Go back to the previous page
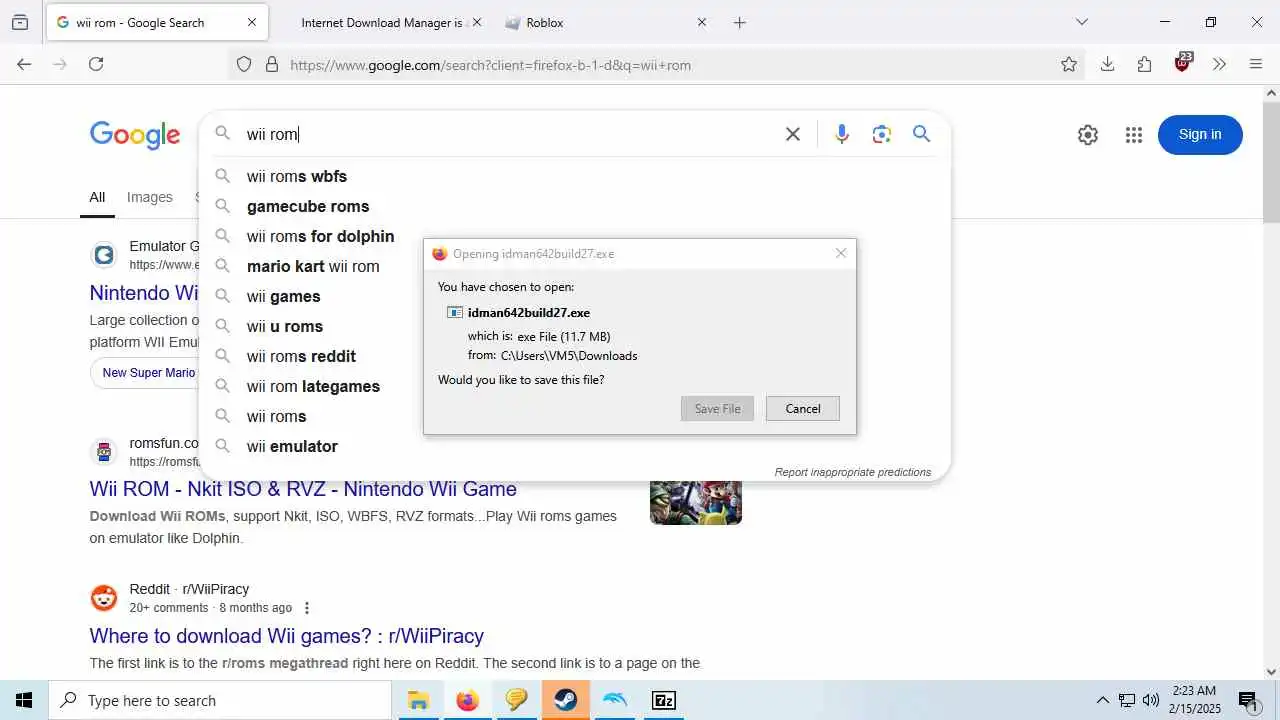The height and width of the screenshot is (720, 1280). [x=24, y=64]
